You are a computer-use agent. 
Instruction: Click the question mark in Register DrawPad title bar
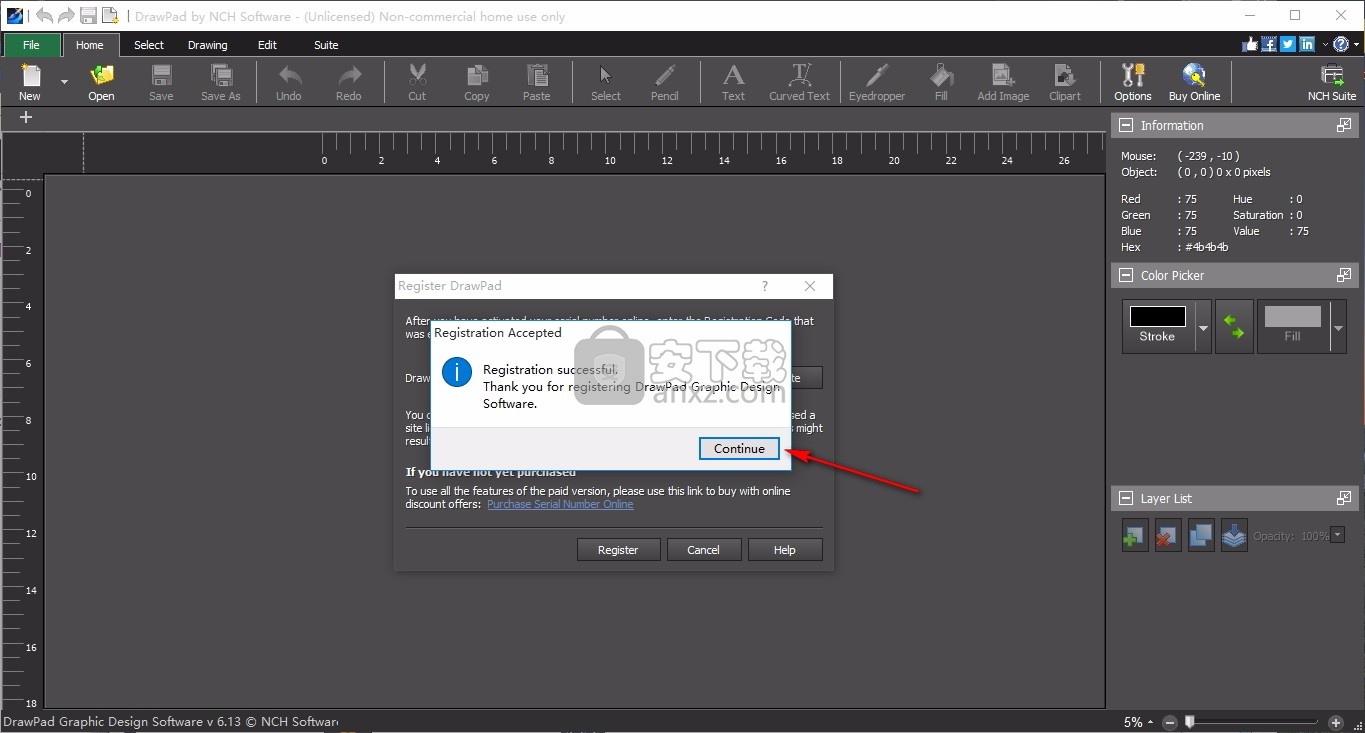pyautogui.click(x=766, y=286)
